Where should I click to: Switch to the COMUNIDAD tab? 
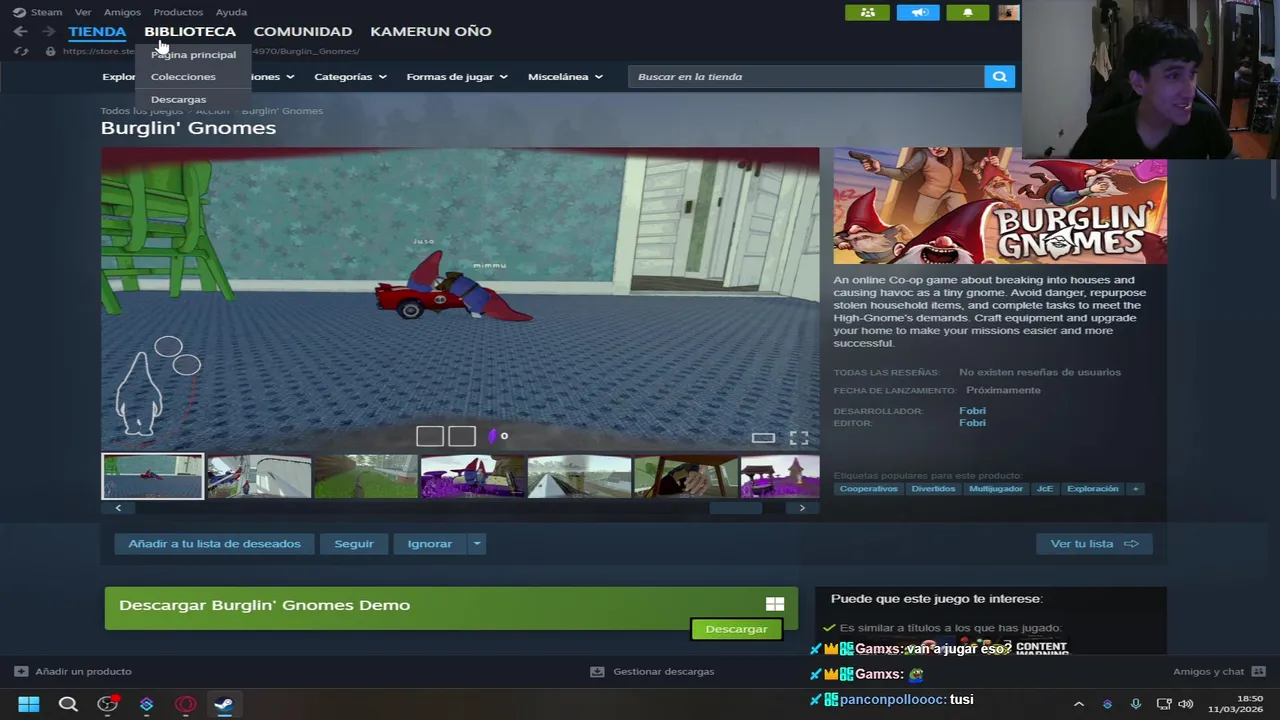(x=303, y=31)
